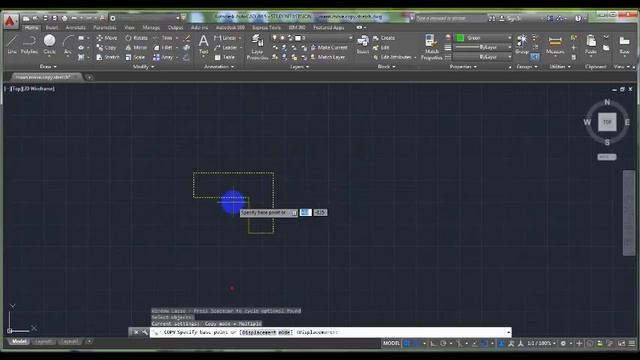This screenshot has height=360, width=640.
Task: Switch to the Parametric ribbon tab
Action: point(104,28)
